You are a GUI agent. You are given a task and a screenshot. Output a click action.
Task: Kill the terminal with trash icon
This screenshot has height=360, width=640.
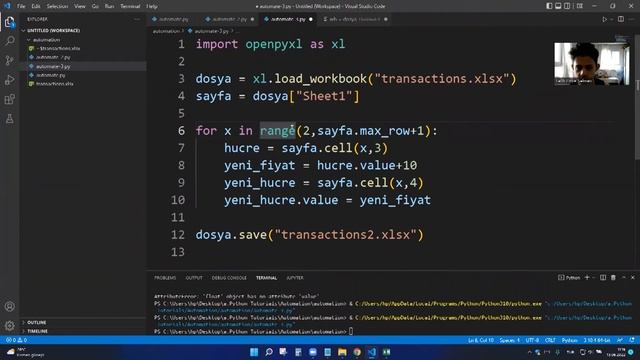coord(613,278)
